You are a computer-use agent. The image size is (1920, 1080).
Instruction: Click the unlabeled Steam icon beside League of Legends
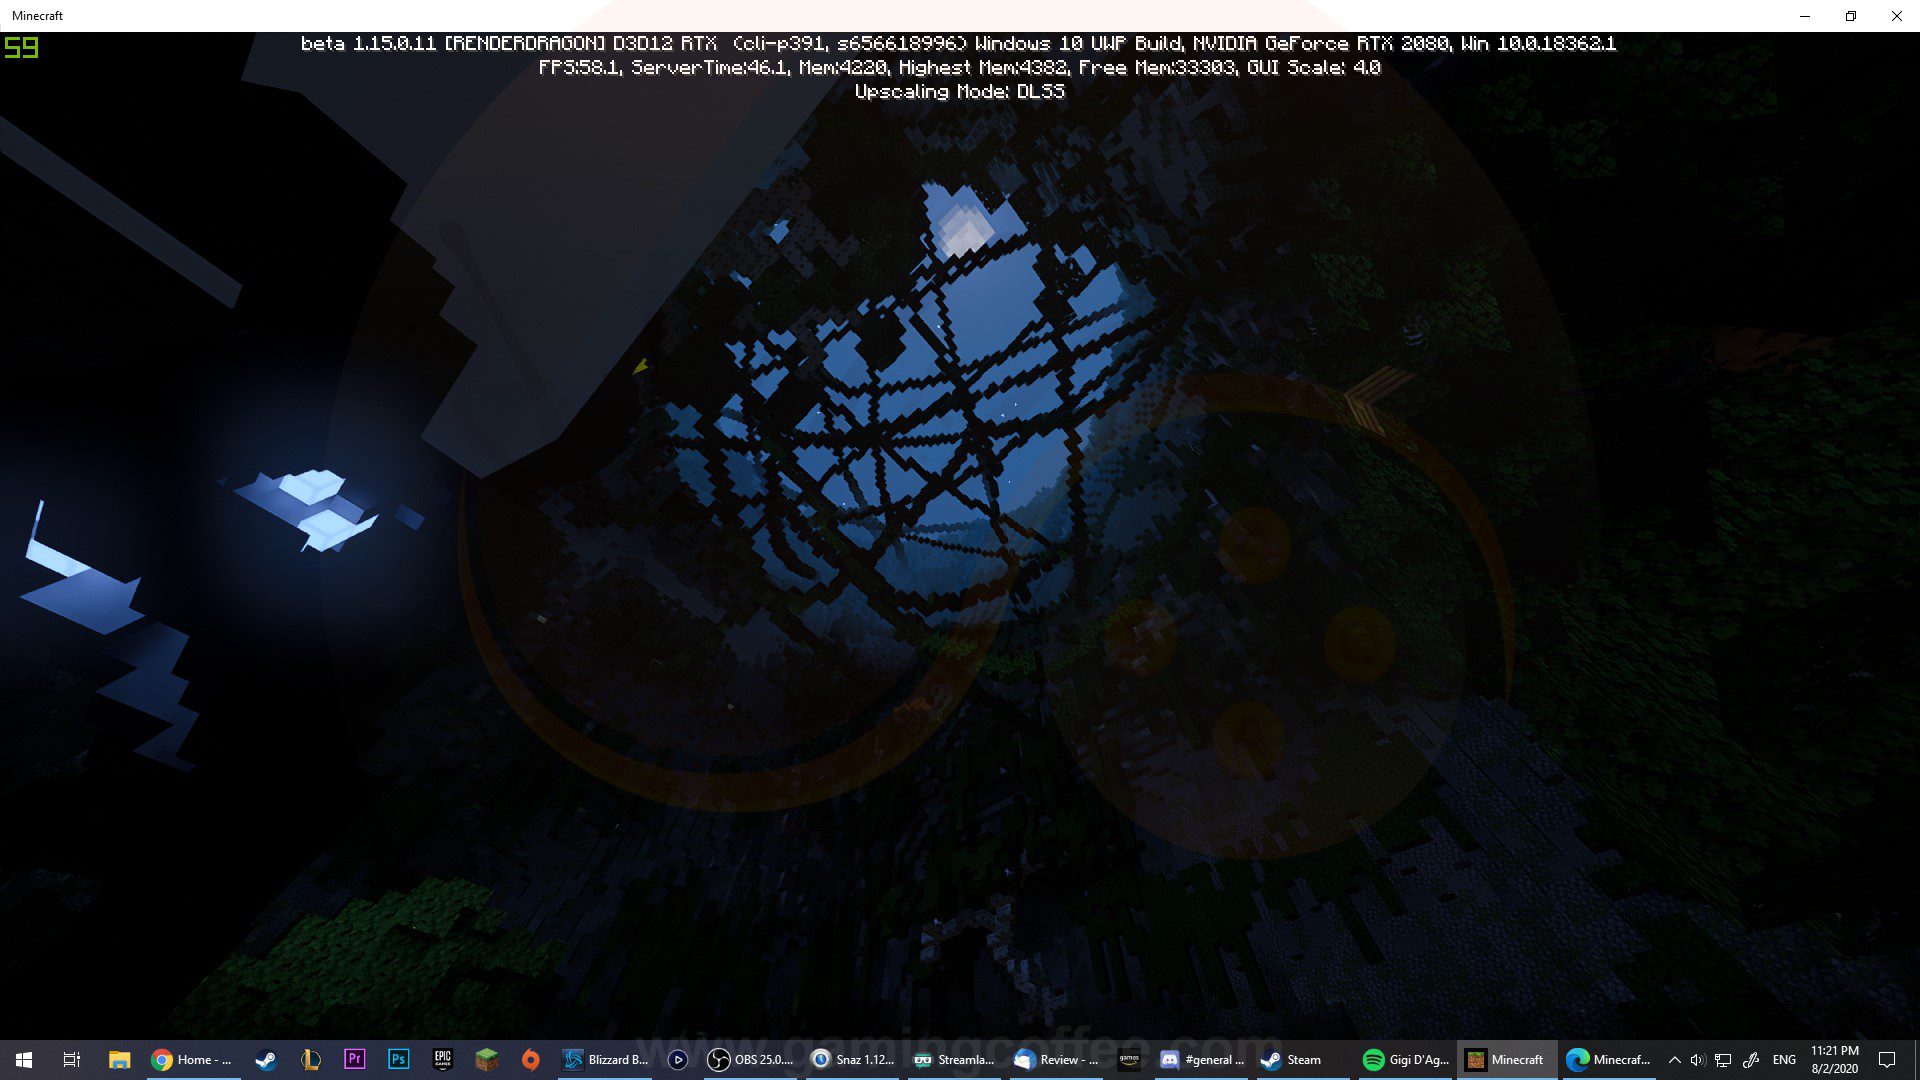pyautogui.click(x=265, y=1059)
